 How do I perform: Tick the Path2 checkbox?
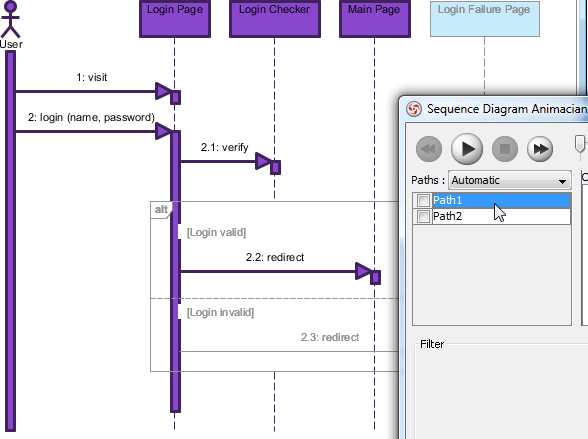(423, 216)
